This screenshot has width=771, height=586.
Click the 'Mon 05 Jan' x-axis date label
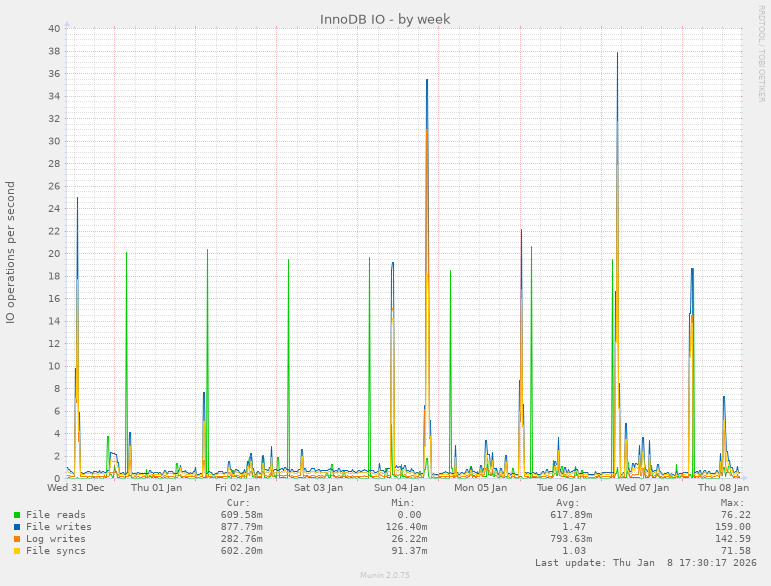click(480, 488)
